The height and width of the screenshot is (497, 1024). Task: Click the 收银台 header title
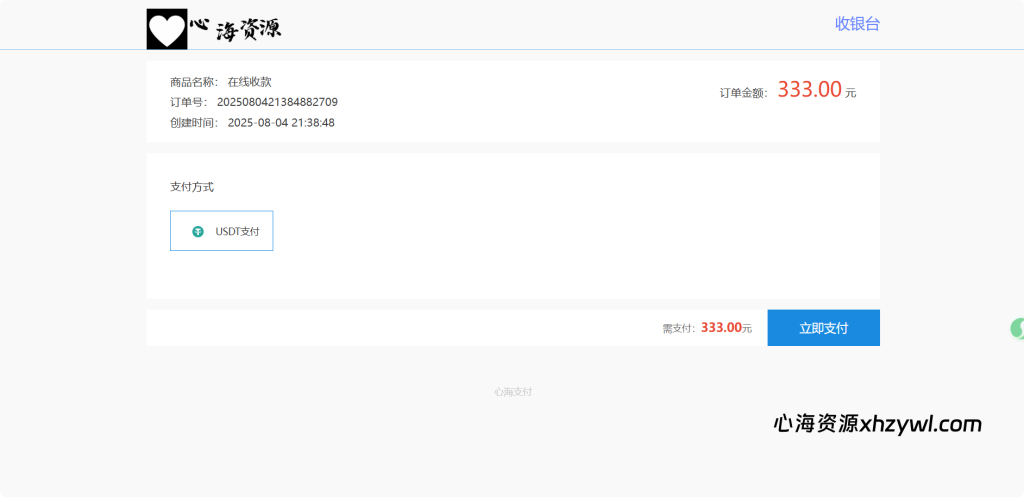click(857, 24)
